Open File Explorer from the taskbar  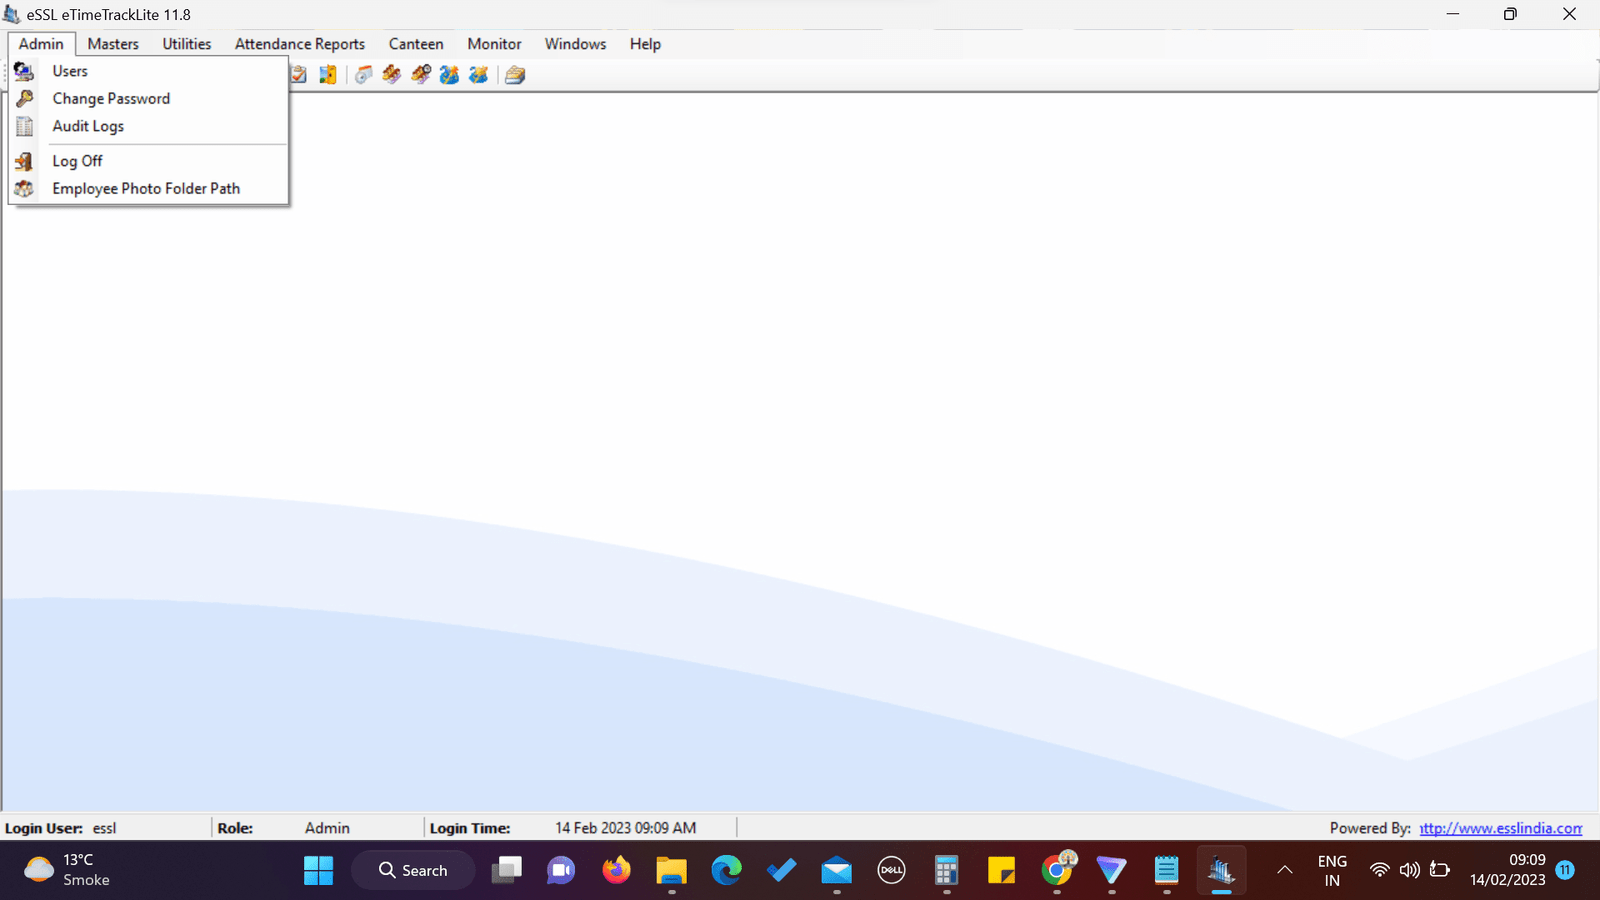(671, 870)
